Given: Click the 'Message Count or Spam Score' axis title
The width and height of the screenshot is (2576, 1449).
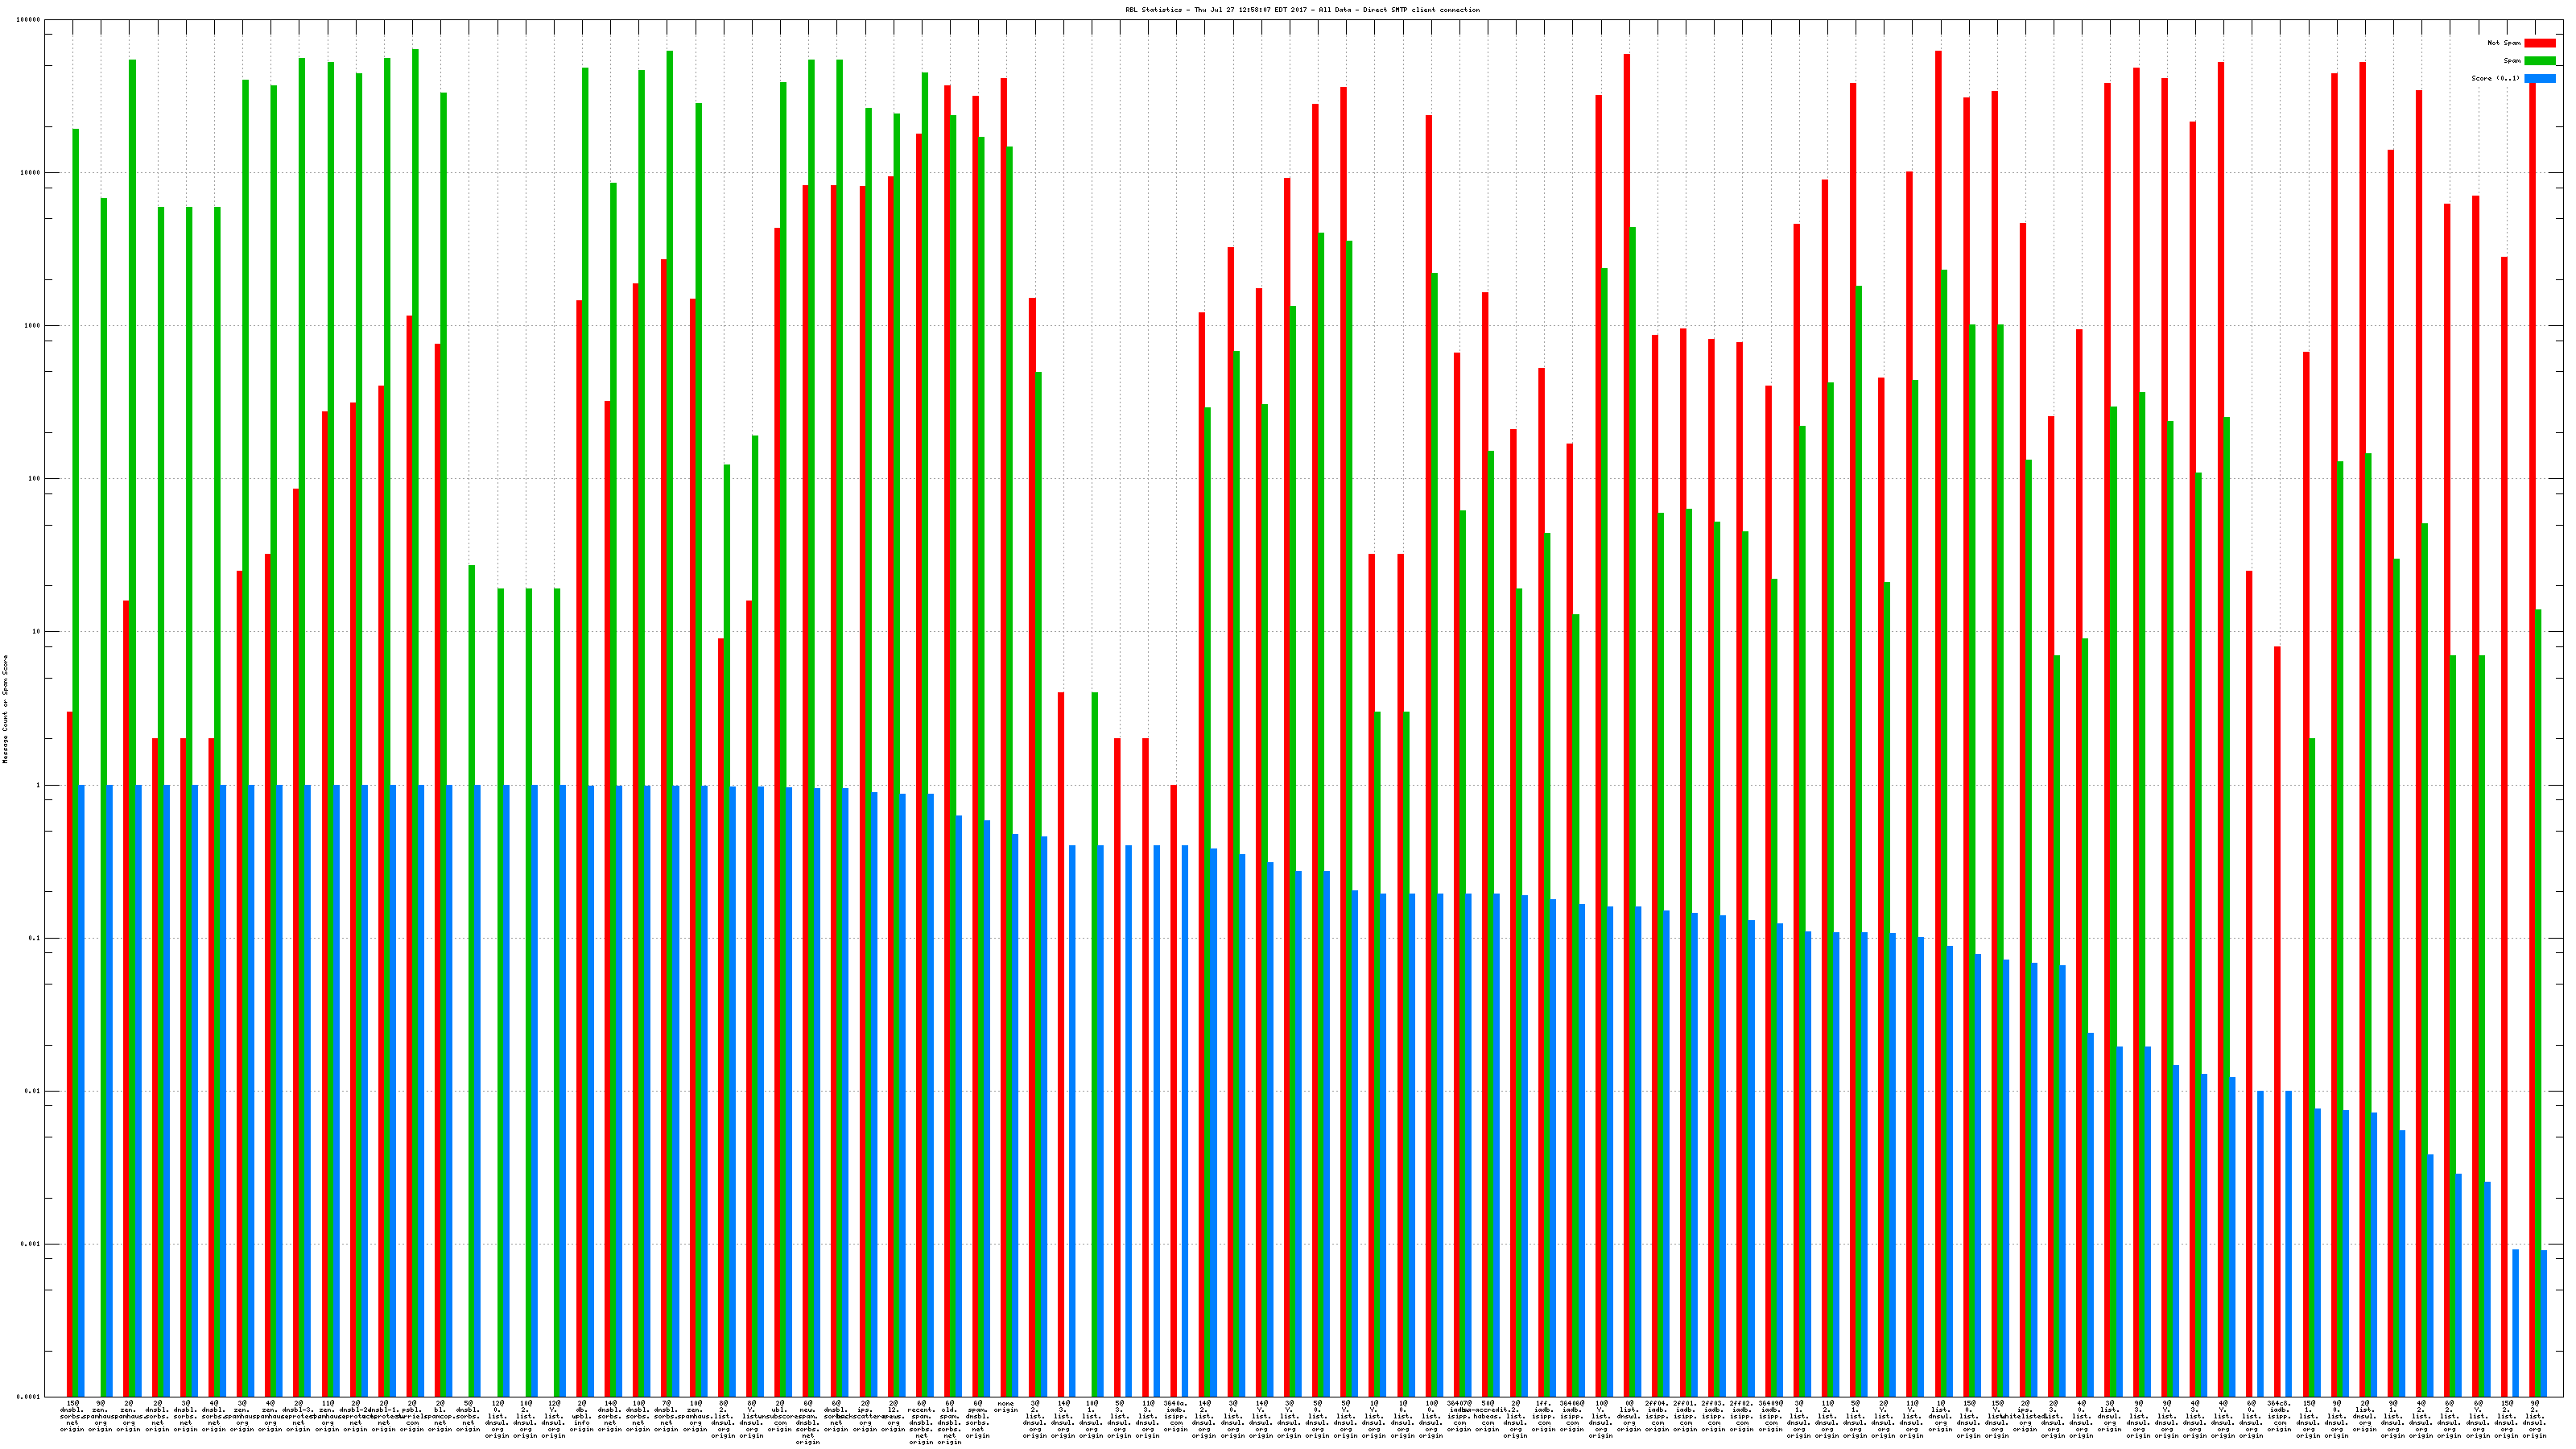Looking at the screenshot, I should coord(5,709).
